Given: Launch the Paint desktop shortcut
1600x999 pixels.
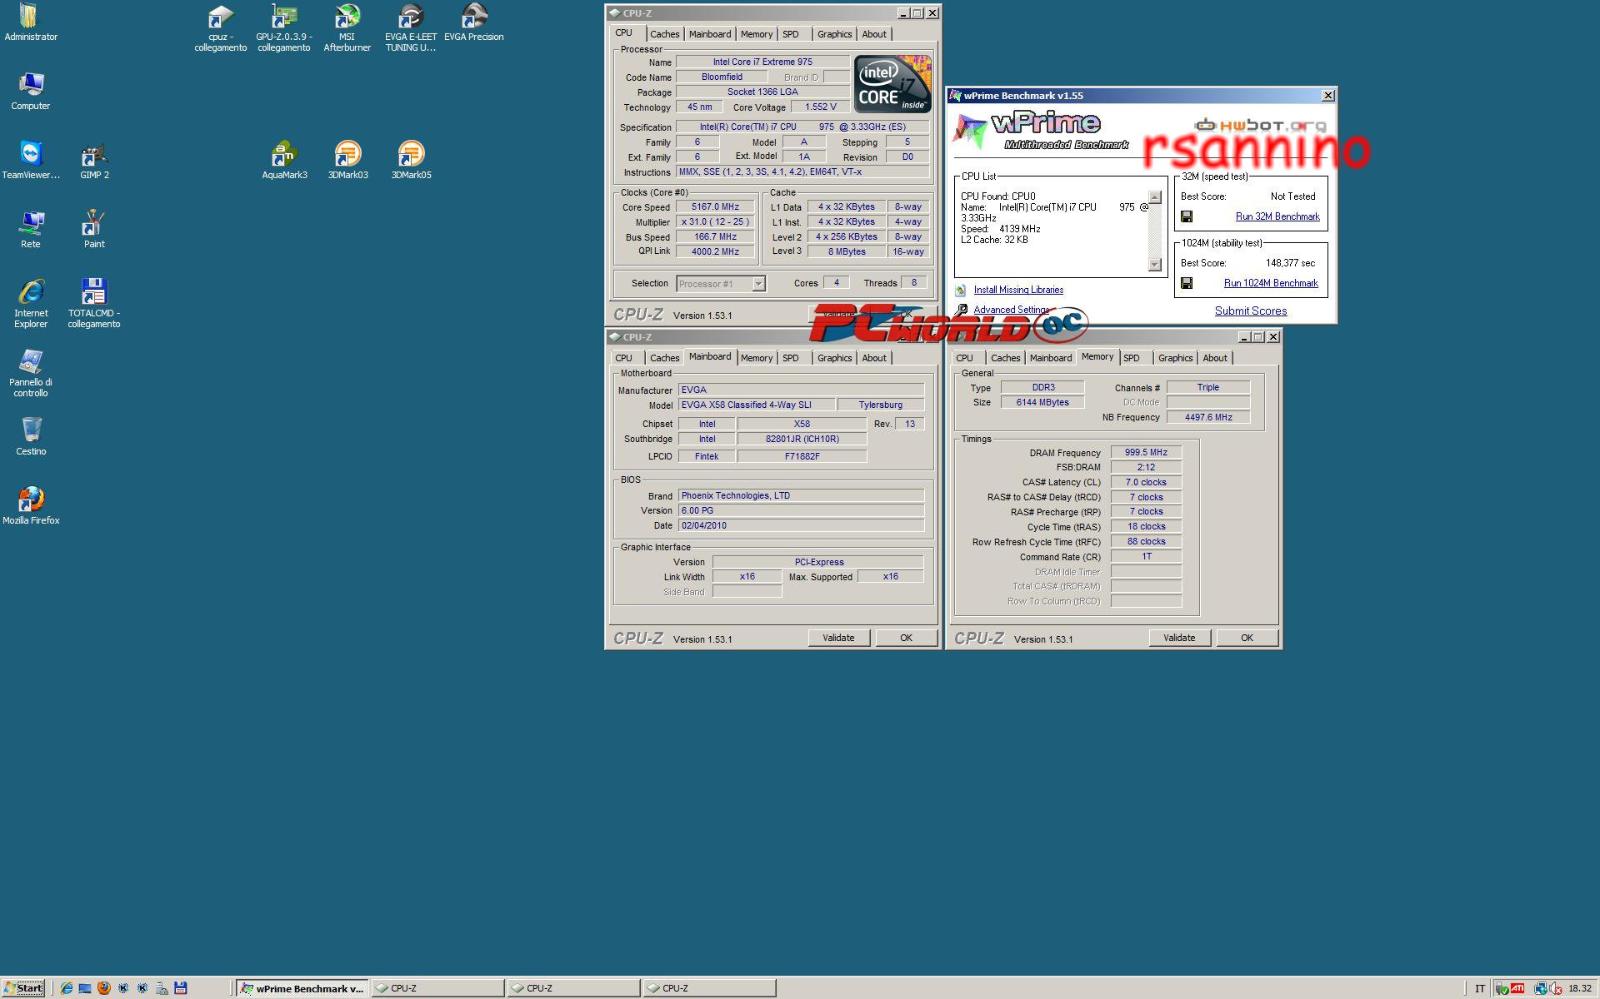Looking at the screenshot, I should (x=94, y=229).
